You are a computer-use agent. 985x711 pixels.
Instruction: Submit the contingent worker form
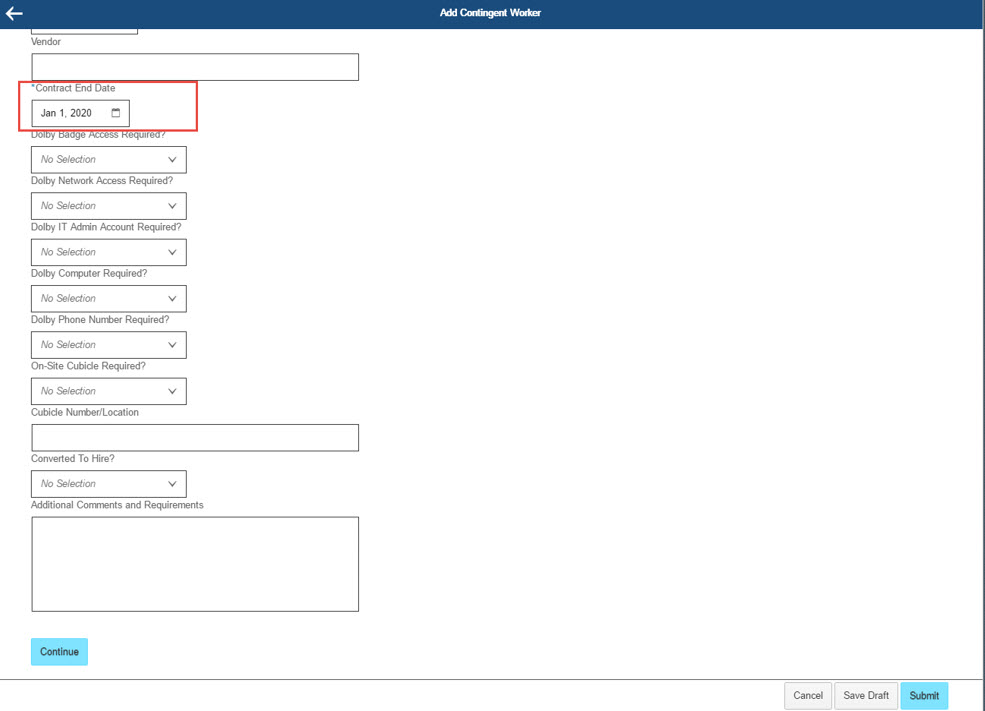924,695
